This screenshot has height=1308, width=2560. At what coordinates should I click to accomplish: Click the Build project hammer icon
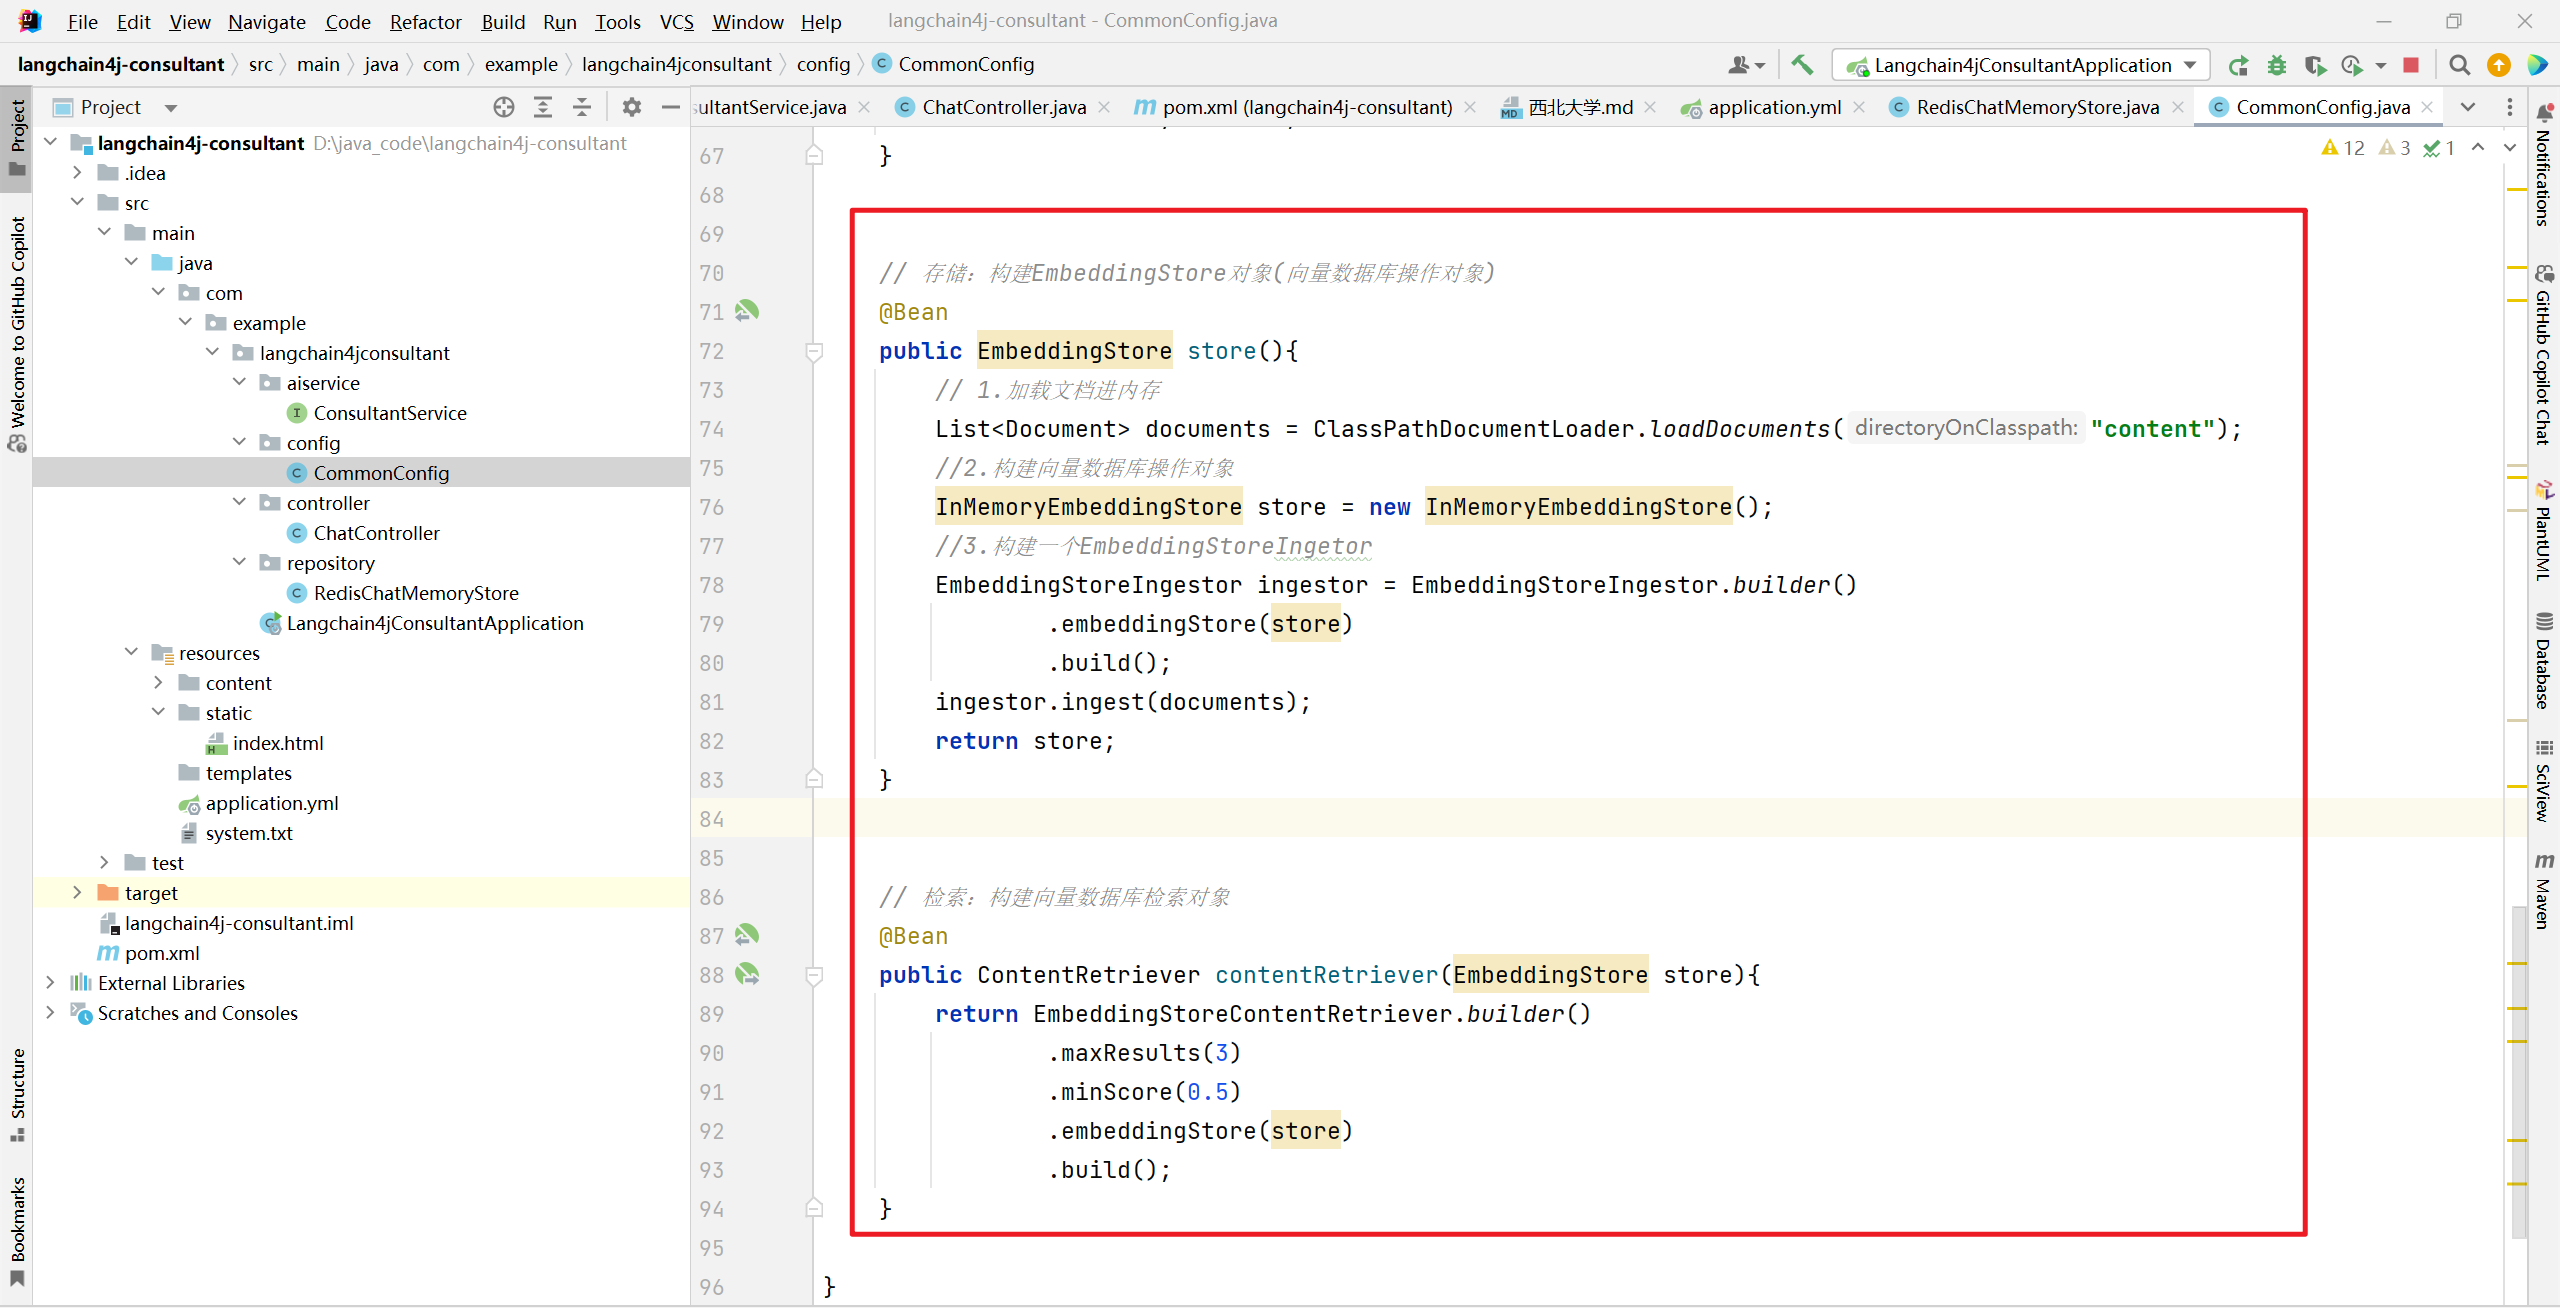[x=1802, y=65]
